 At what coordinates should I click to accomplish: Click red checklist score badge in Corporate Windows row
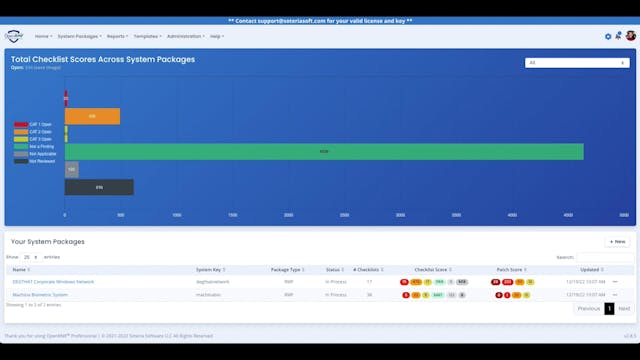404,282
